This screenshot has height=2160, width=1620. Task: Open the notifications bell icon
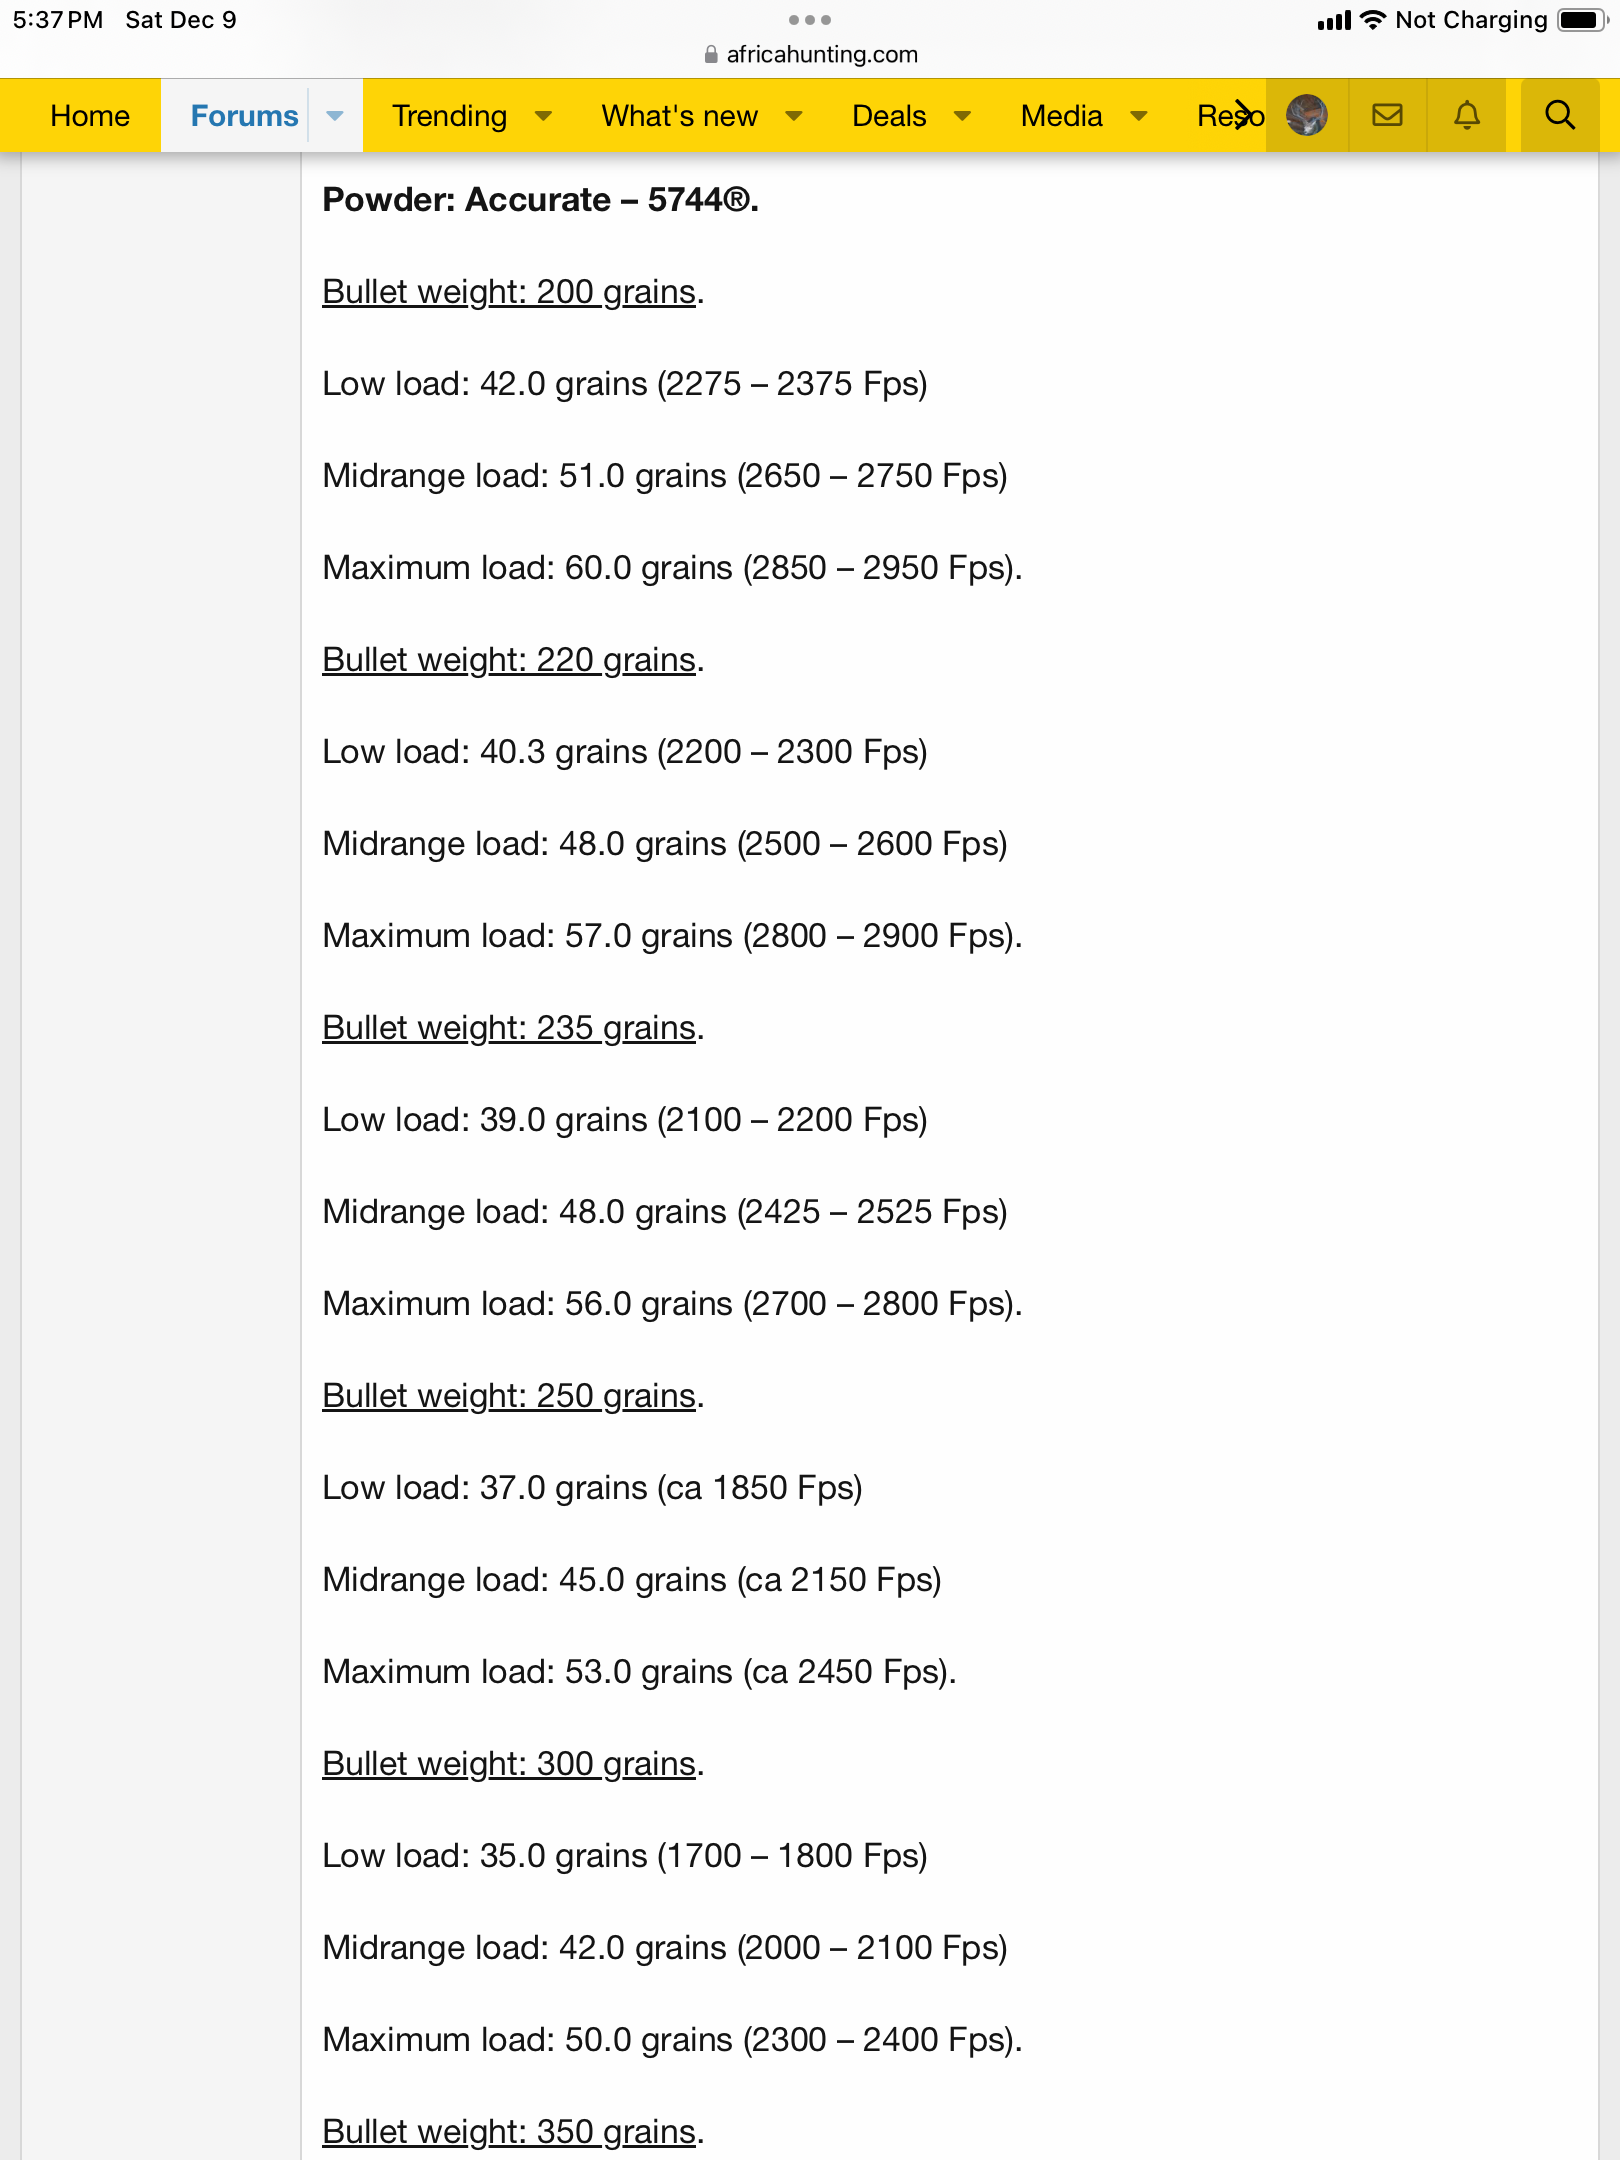tap(1466, 115)
